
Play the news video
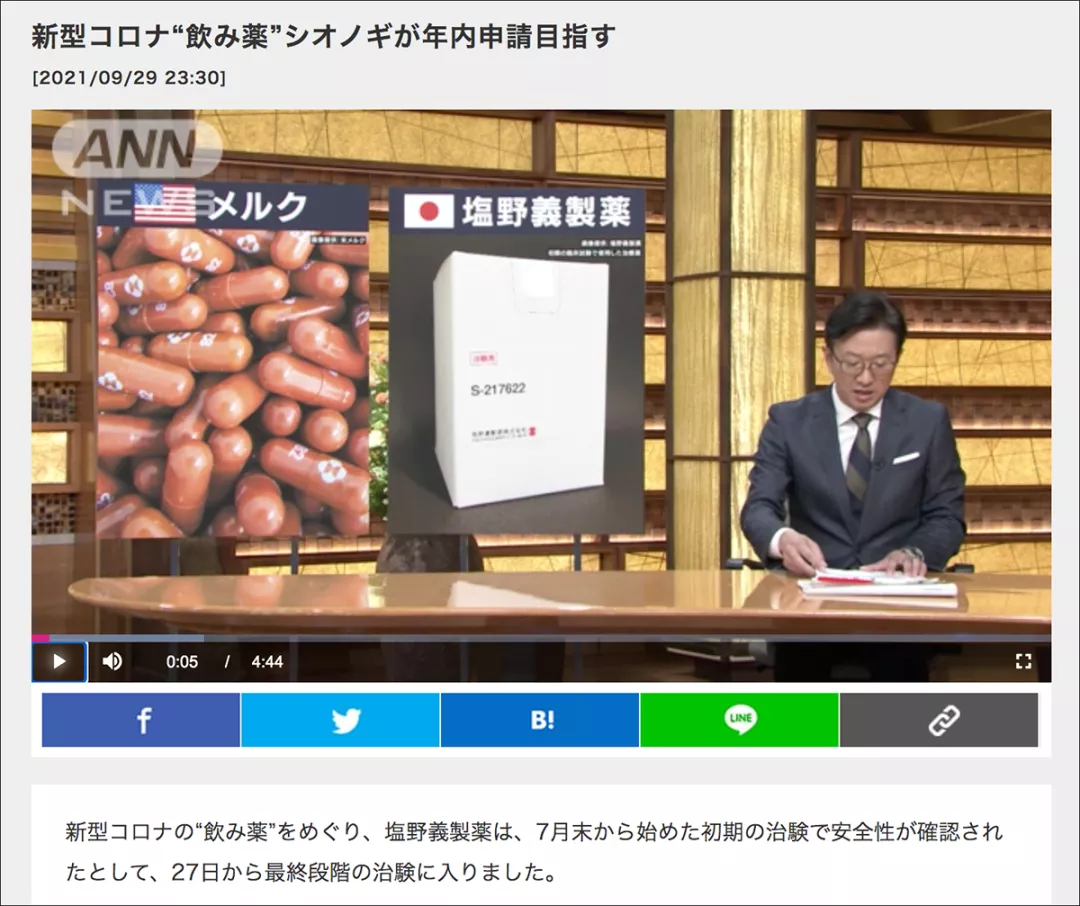pyautogui.click(x=59, y=661)
